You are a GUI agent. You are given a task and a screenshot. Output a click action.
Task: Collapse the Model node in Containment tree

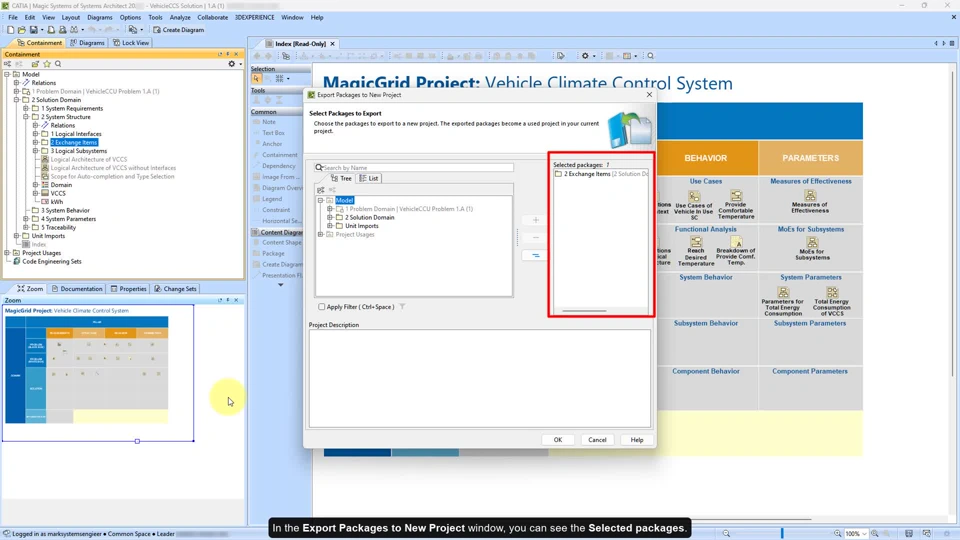(7, 74)
